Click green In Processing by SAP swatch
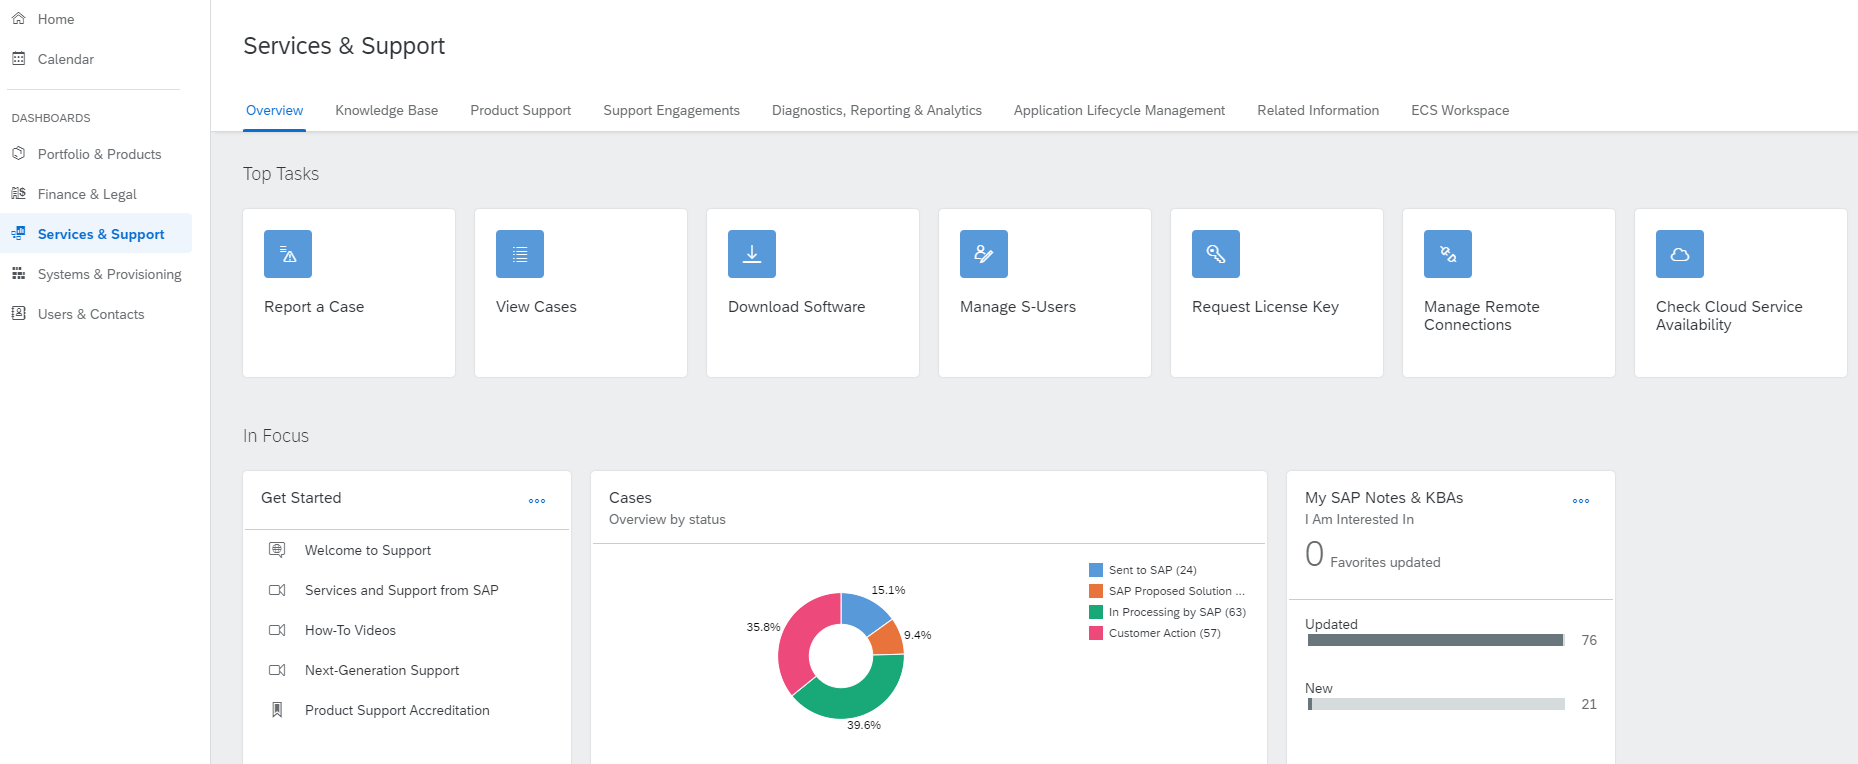1858x764 pixels. [x=1096, y=612]
